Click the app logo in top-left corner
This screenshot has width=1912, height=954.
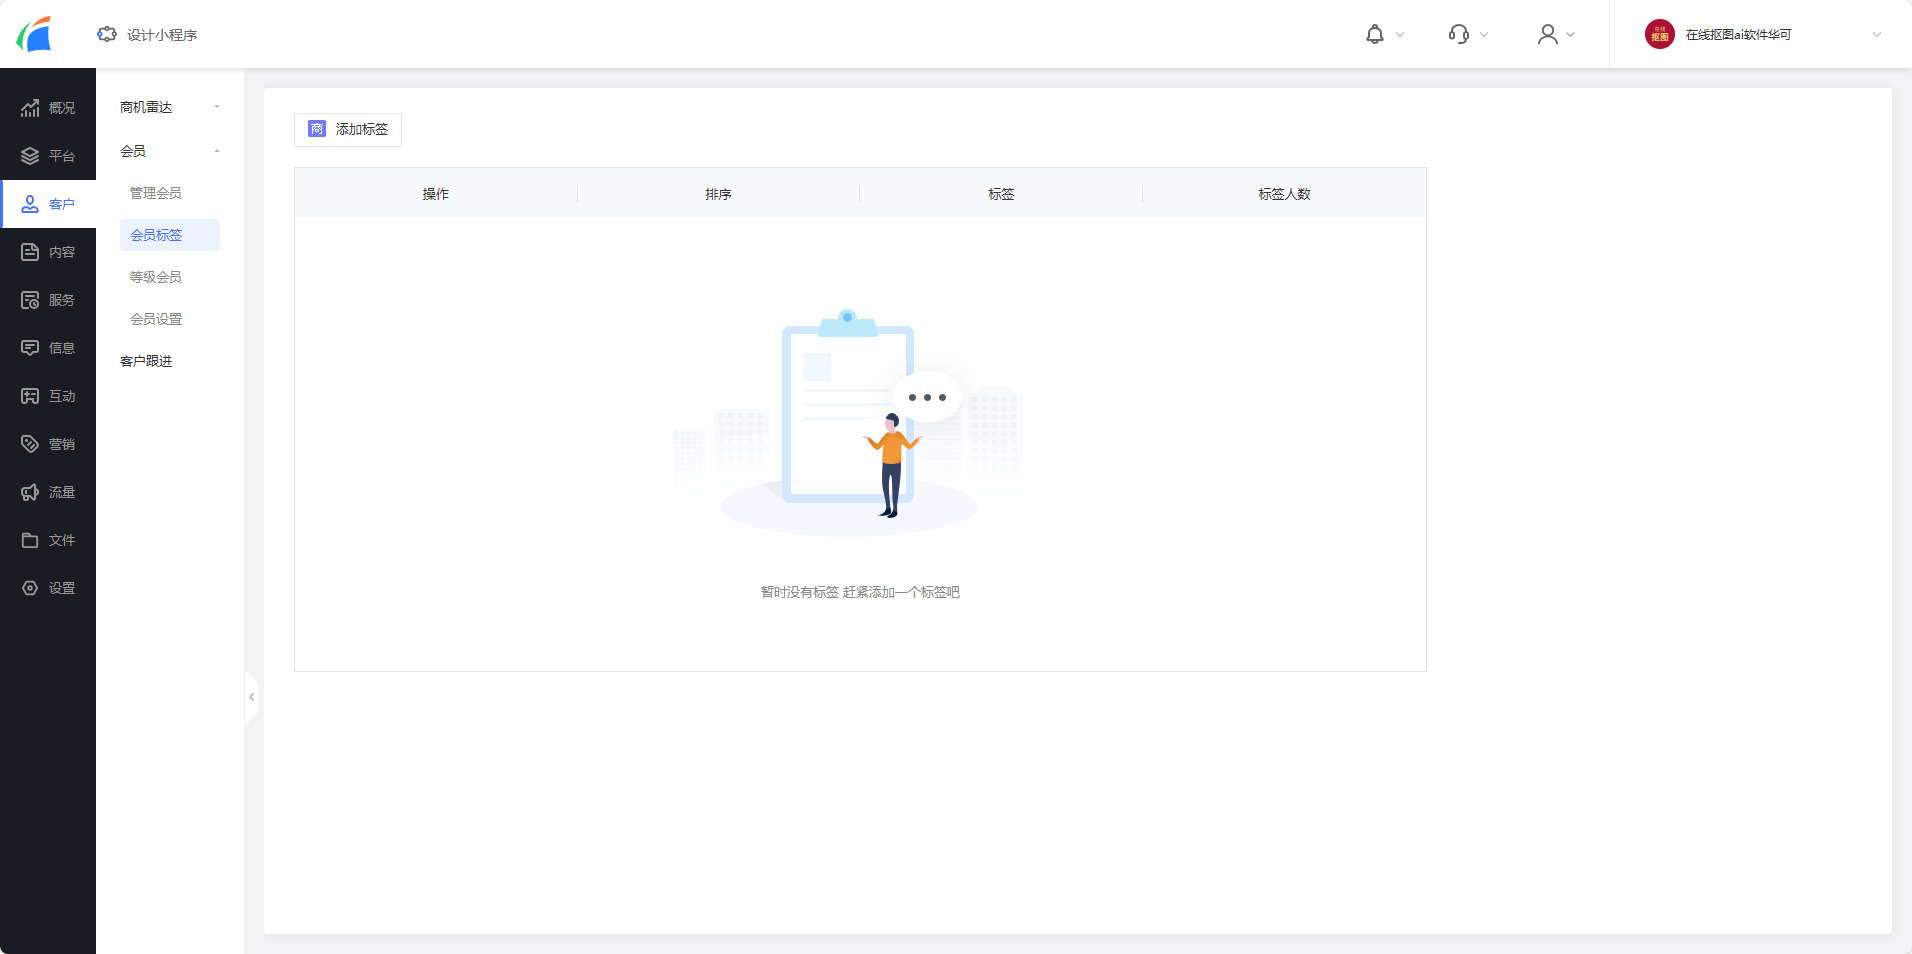tap(34, 34)
